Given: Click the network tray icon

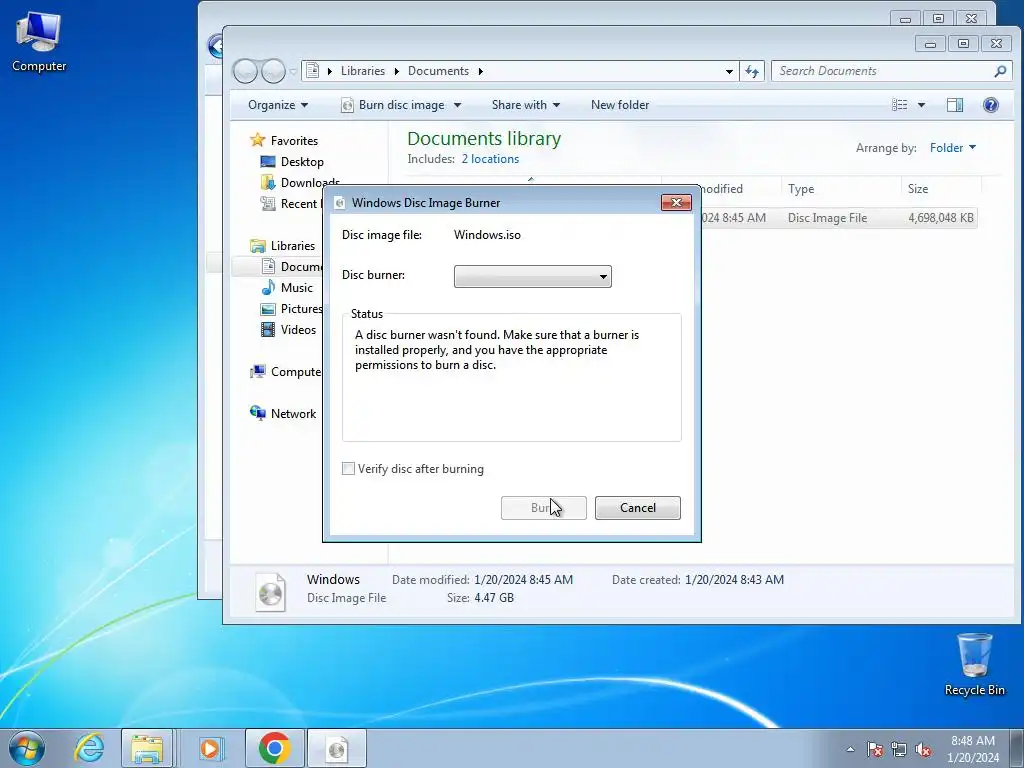Looking at the screenshot, I should click(x=899, y=749).
